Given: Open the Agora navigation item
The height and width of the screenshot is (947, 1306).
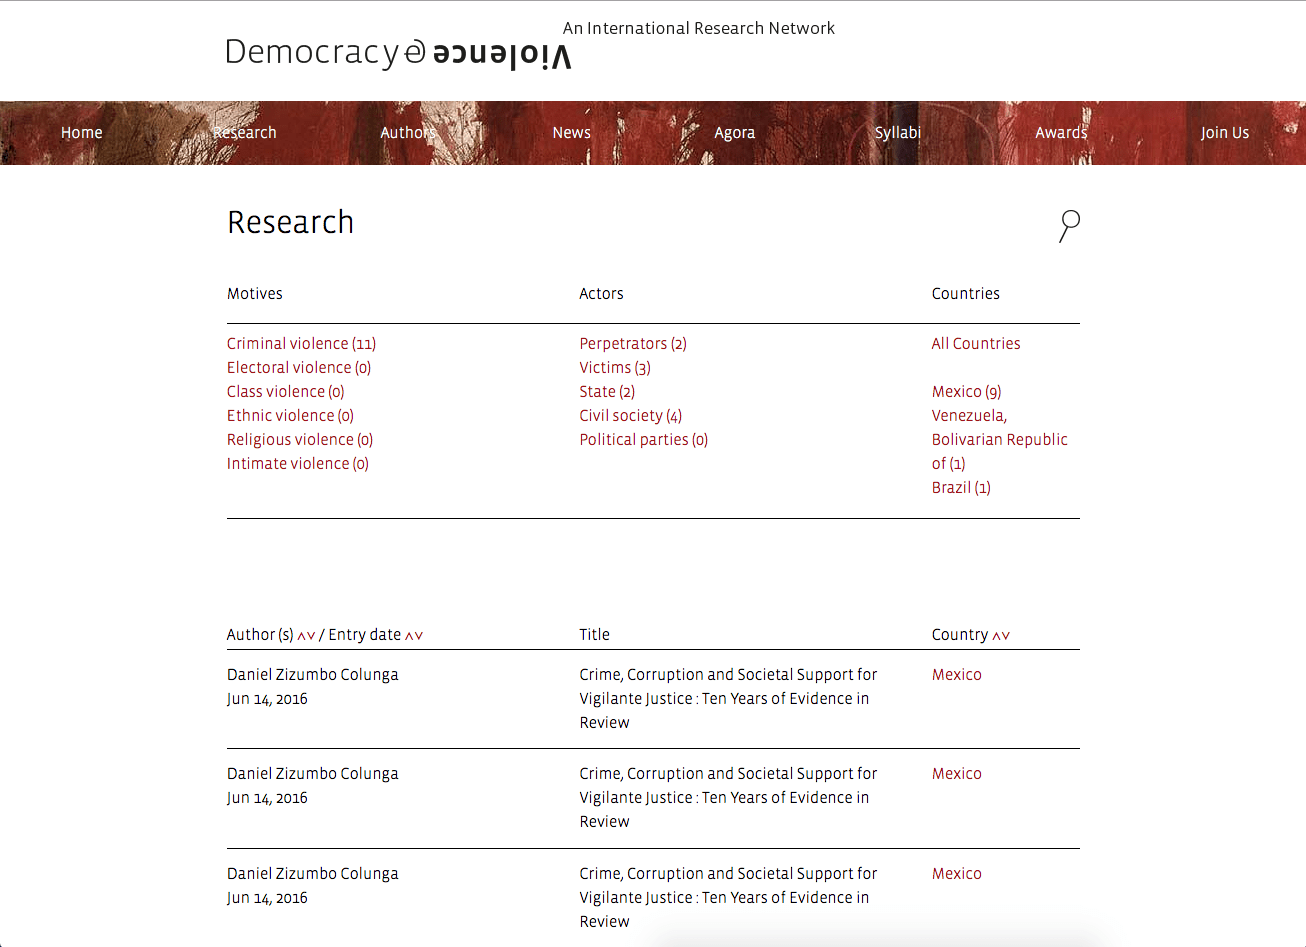Looking at the screenshot, I should coord(735,132).
